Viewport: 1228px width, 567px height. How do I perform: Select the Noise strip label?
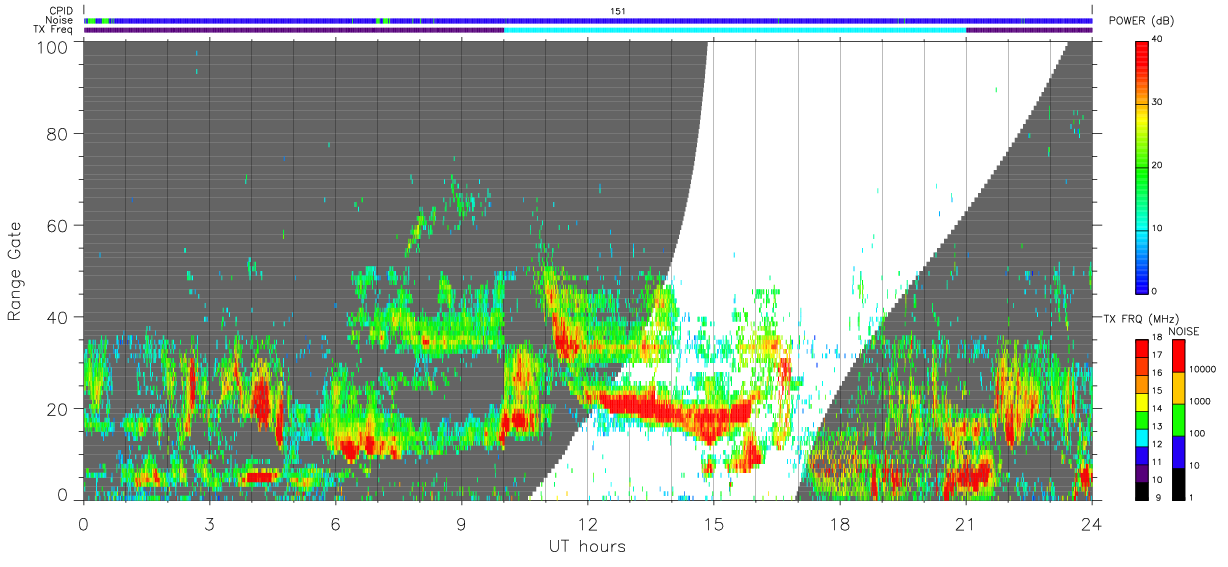pyautogui.click(x=61, y=20)
